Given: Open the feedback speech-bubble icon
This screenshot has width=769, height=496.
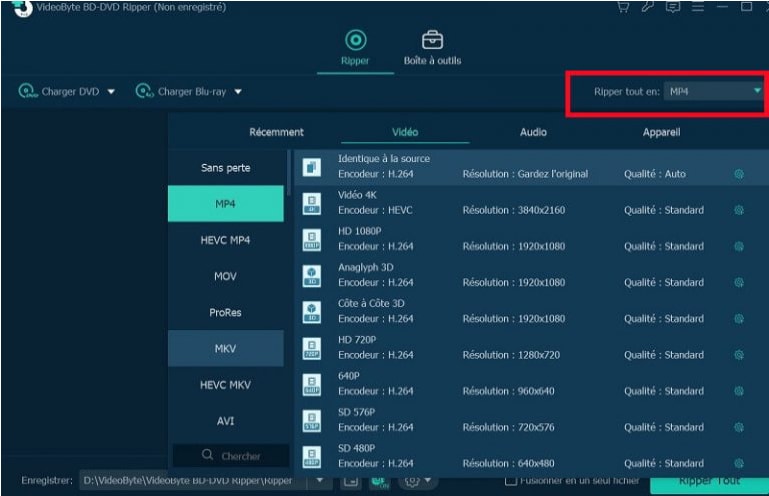Looking at the screenshot, I should pos(673,7).
